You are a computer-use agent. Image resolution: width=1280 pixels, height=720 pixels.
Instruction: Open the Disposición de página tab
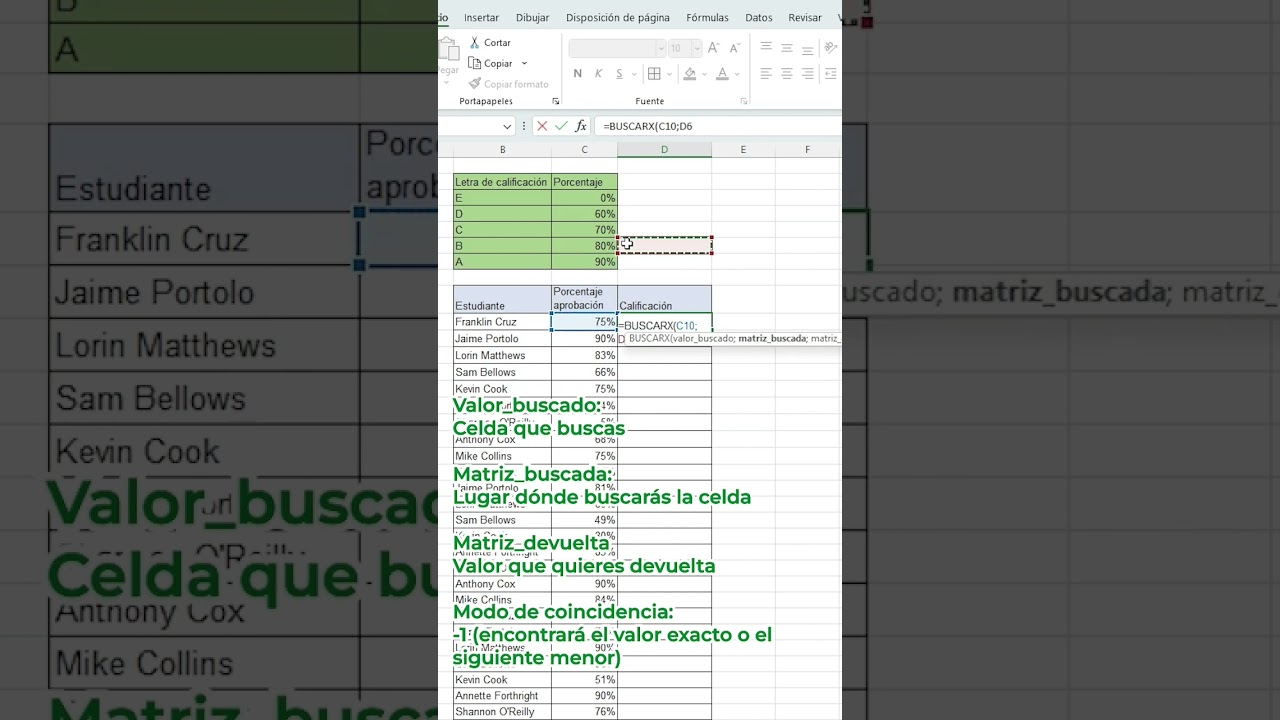(617, 18)
